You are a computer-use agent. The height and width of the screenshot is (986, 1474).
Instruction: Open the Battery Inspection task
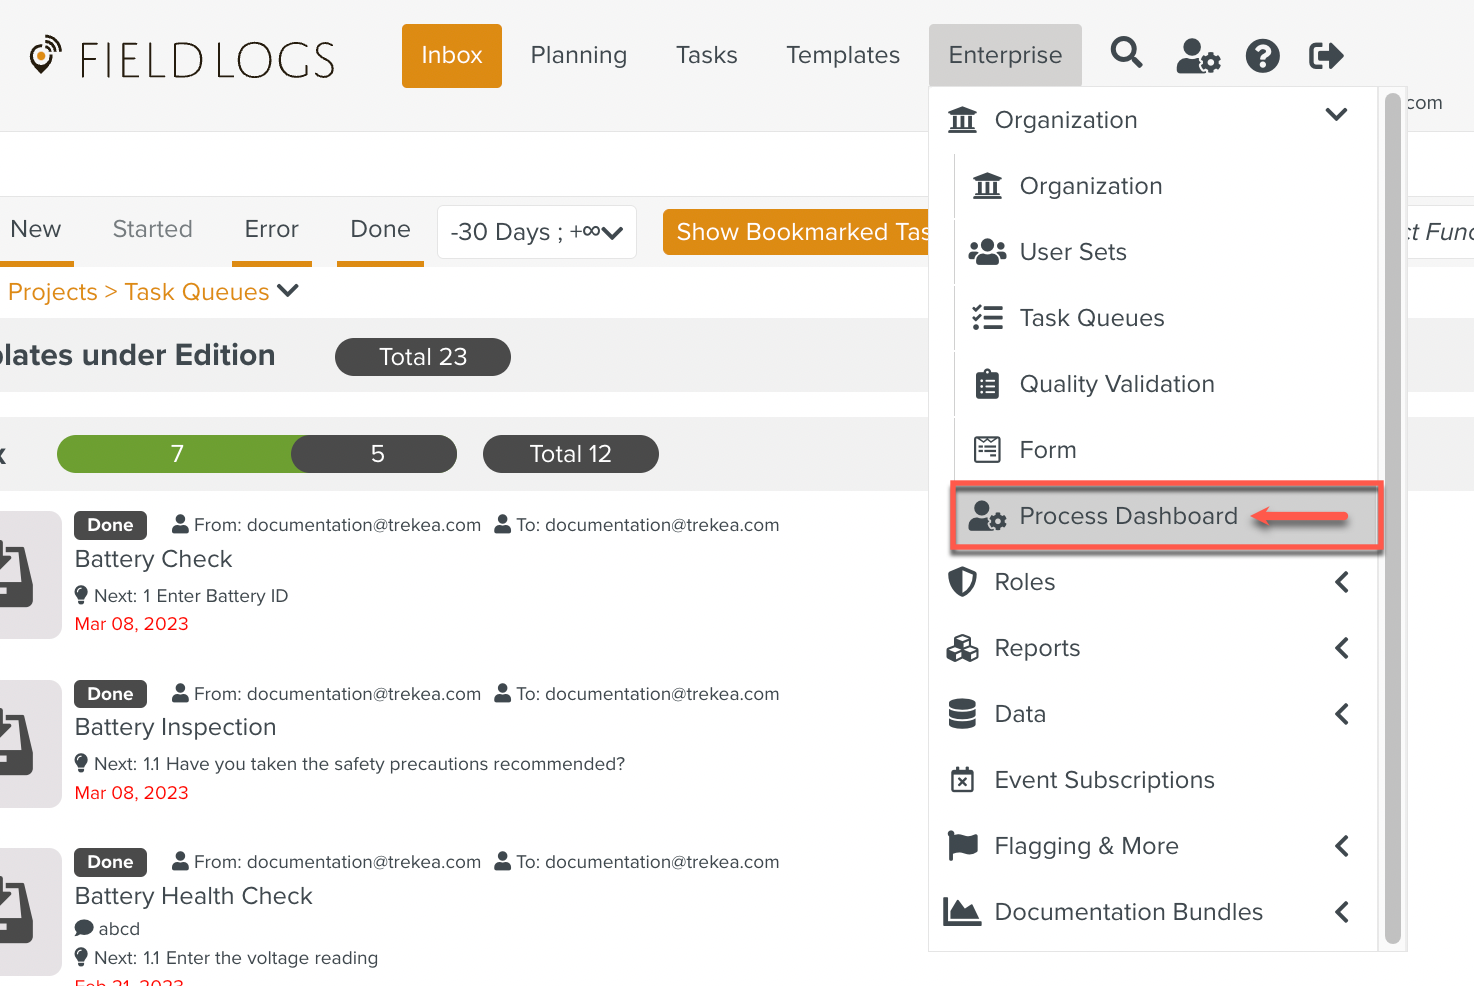(x=176, y=727)
